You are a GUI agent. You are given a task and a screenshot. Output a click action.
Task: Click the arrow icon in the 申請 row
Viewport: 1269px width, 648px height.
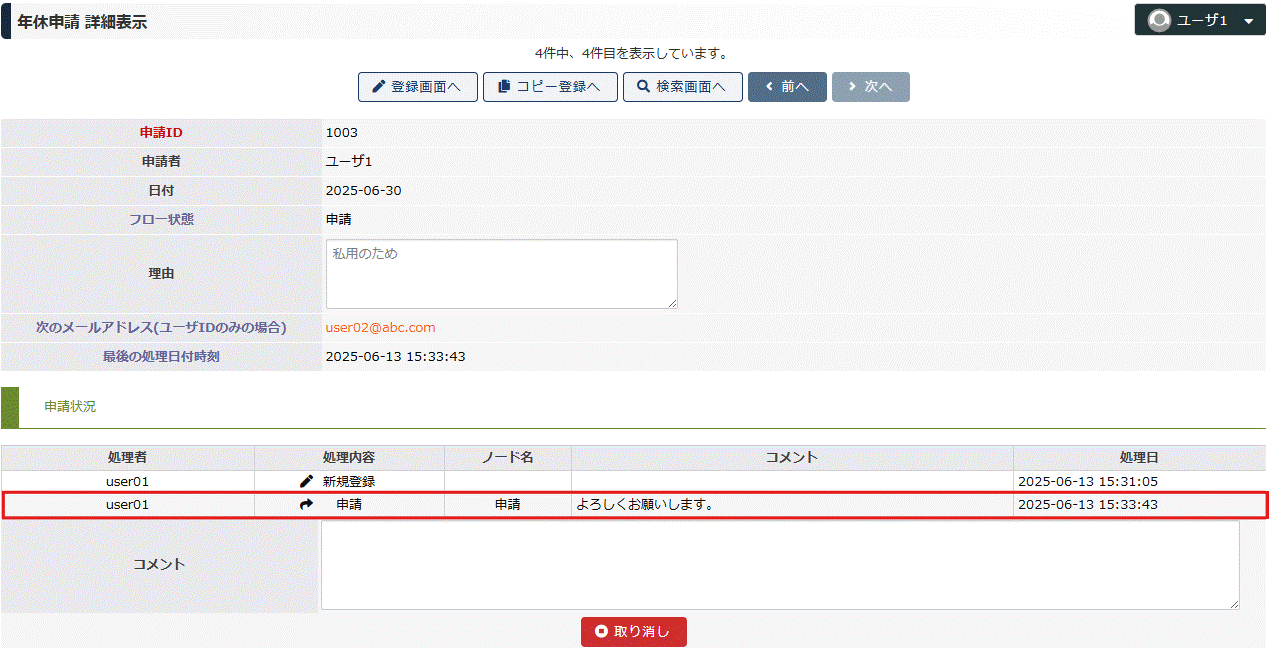click(307, 505)
